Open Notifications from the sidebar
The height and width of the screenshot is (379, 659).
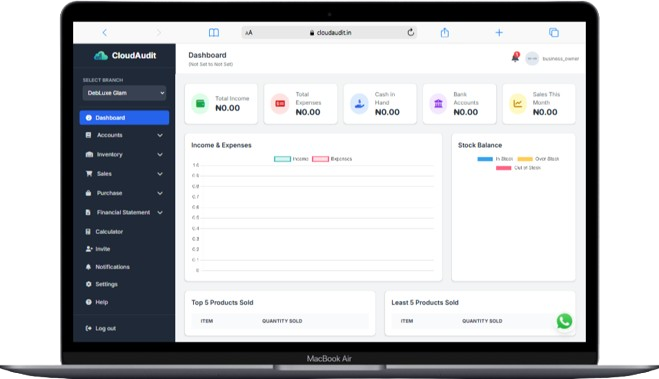112,267
